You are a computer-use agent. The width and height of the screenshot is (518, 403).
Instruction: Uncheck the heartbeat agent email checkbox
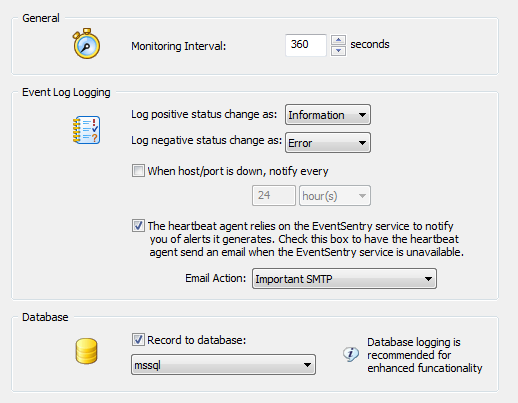click(x=138, y=226)
